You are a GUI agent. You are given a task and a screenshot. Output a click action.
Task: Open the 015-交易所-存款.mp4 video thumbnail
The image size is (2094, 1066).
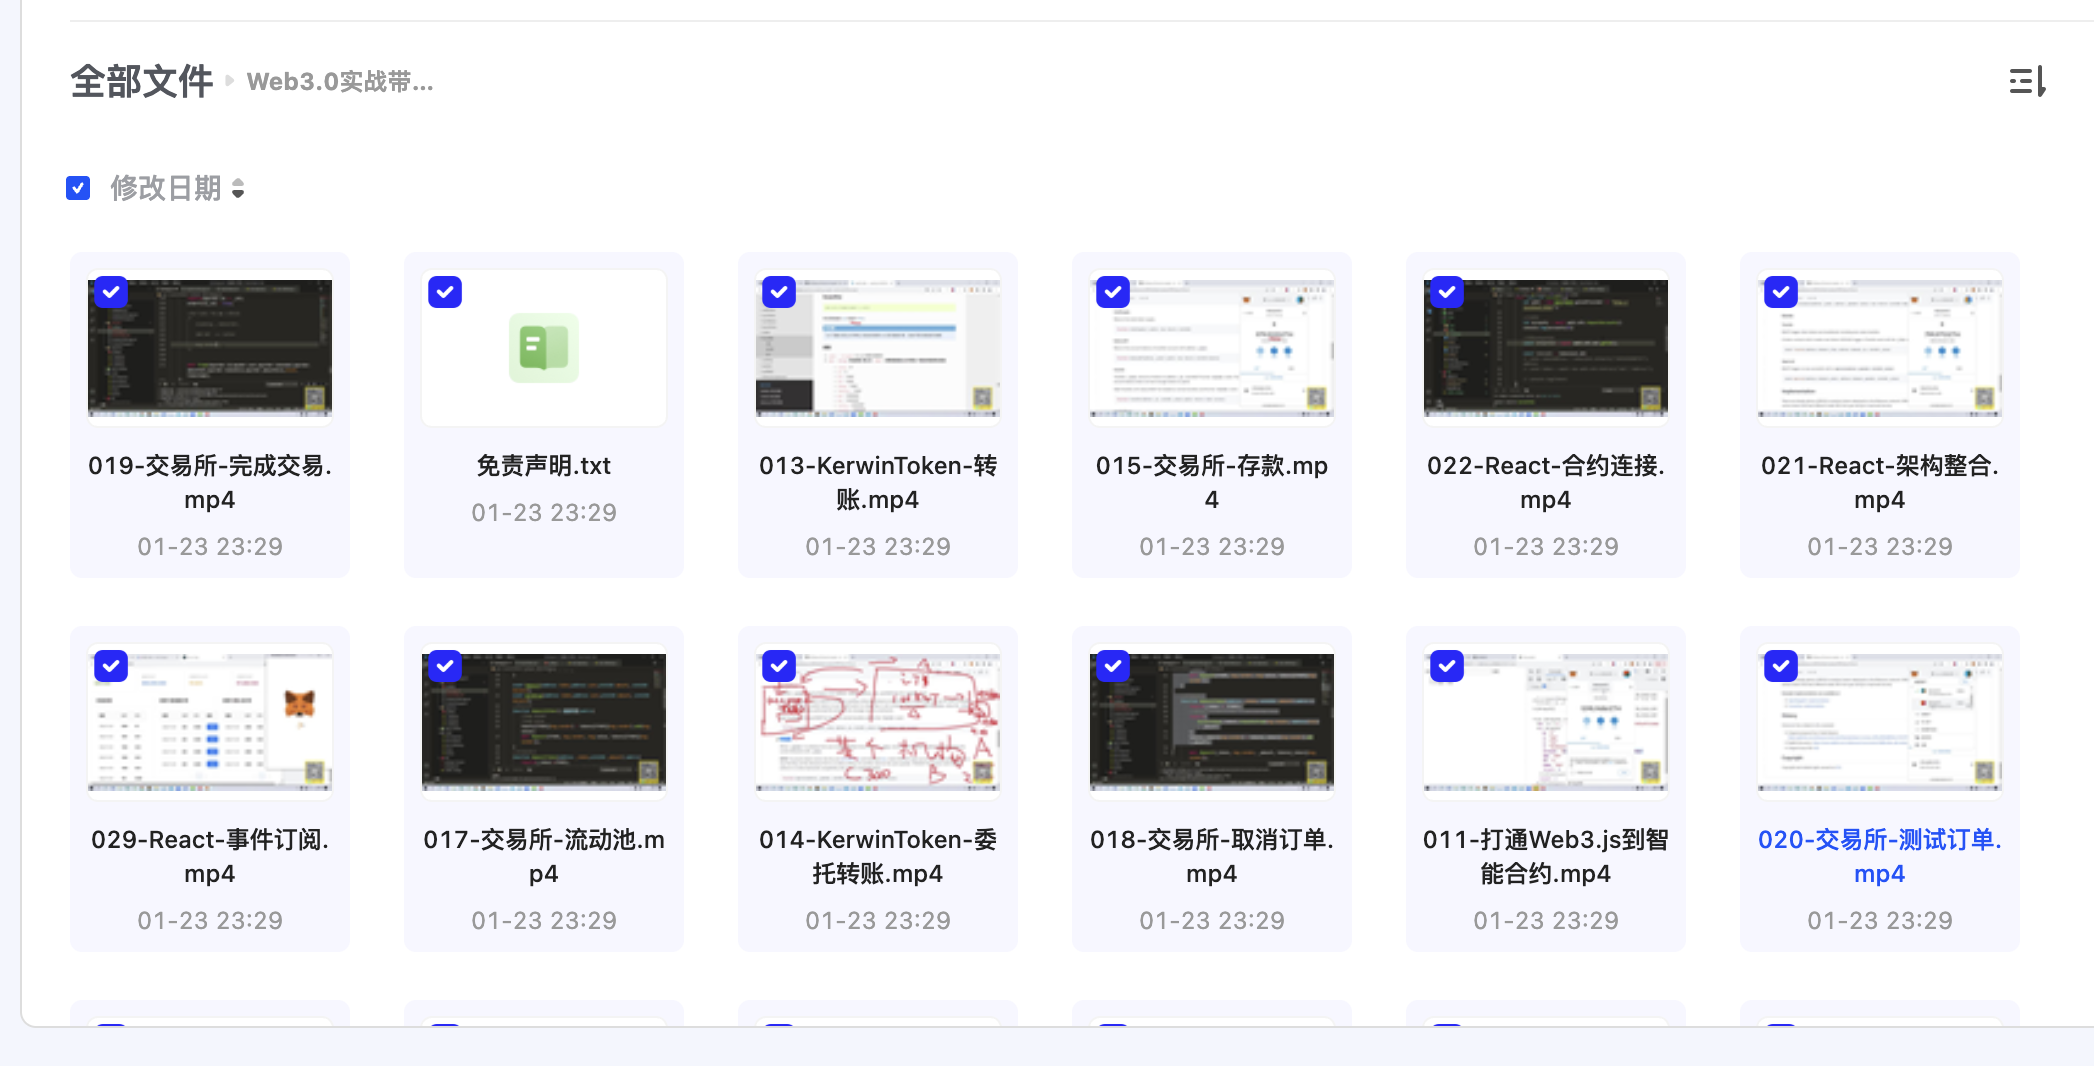coord(1211,348)
